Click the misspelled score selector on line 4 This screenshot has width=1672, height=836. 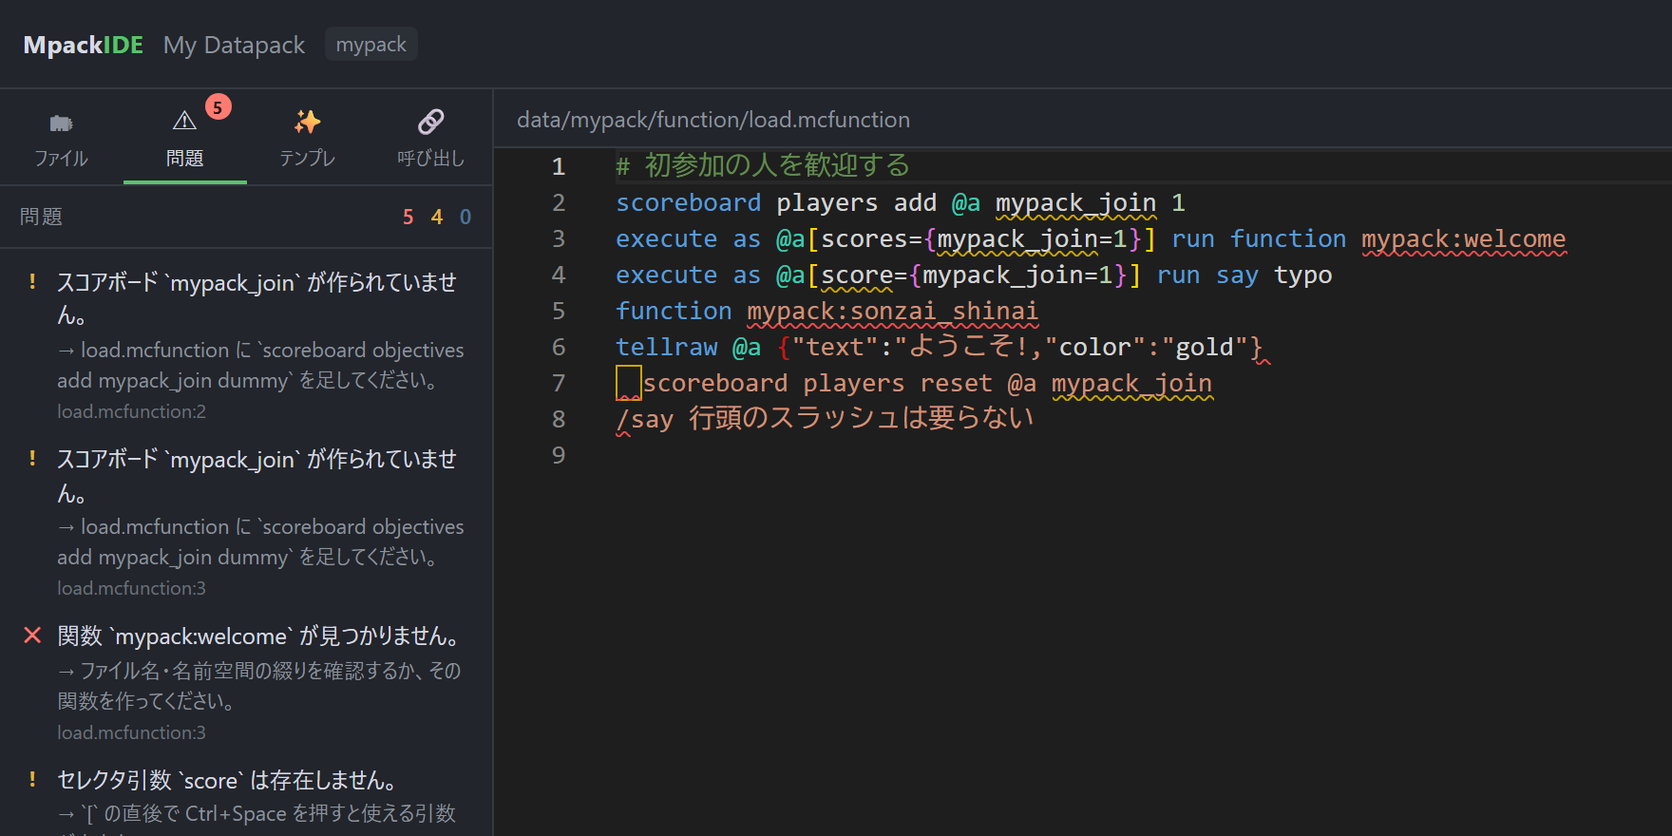[857, 275]
